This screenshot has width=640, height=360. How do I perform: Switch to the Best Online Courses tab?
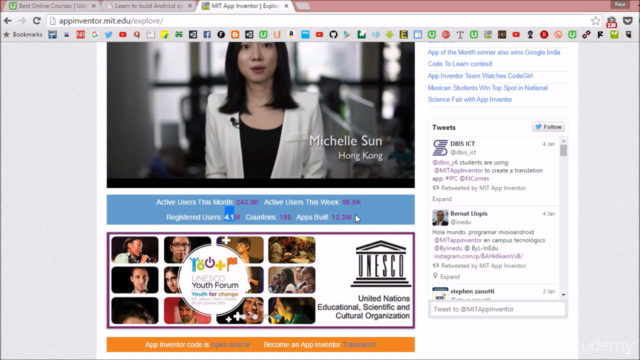click(x=52, y=6)
